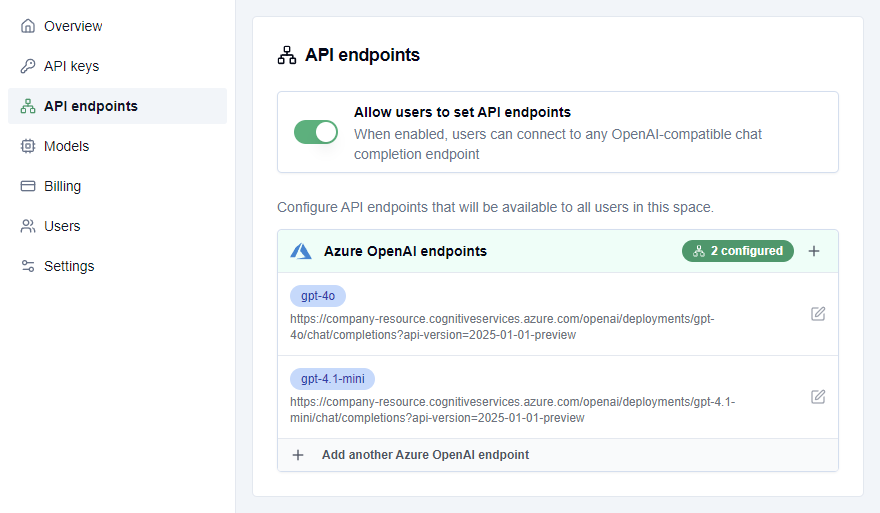This screenshot has height=513, width=880.
Task: Click the Settings sliders icon in sidebar
Action: [x=28, y=266]
